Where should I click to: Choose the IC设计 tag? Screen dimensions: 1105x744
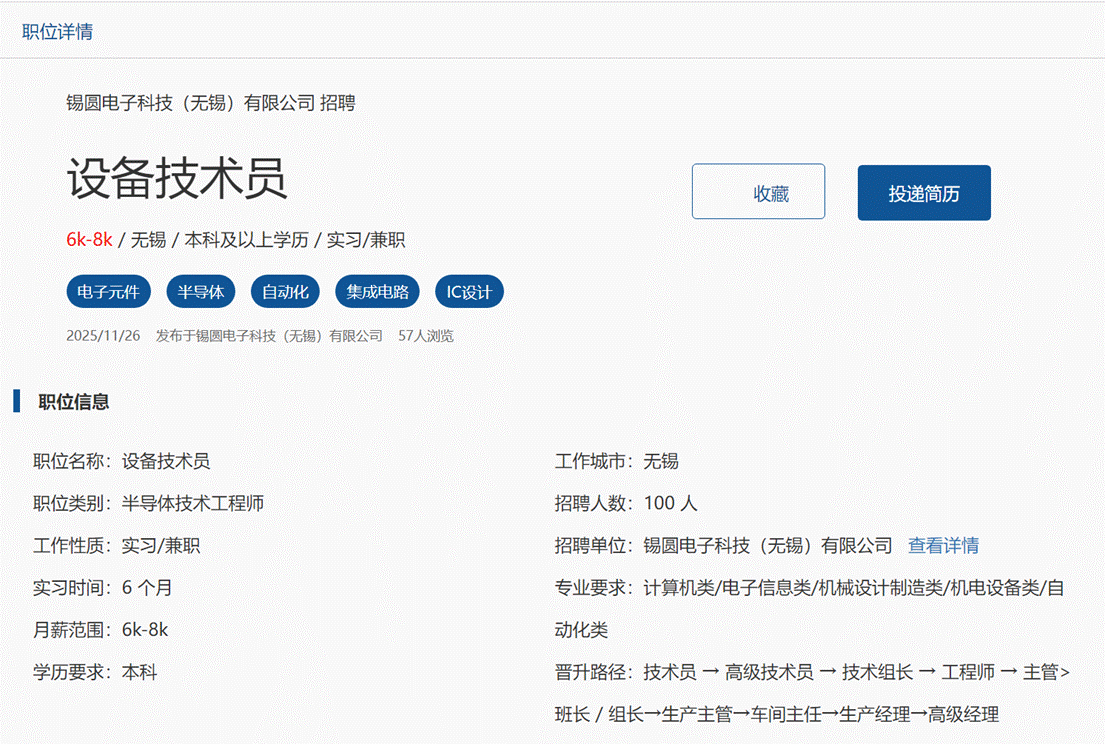coord(469,293)
